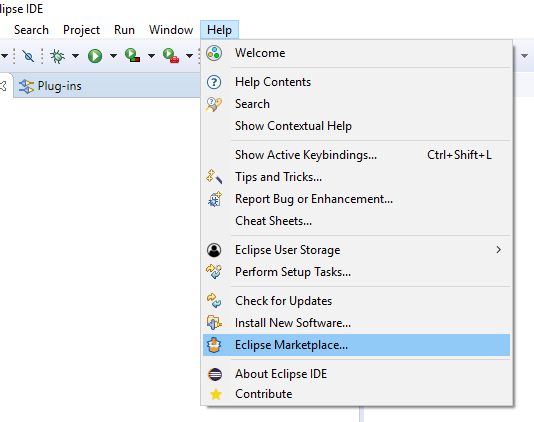This screenshot has width=534, height=422.
Task: Open Tips and Tricks
Action: [x=356, y=177]
